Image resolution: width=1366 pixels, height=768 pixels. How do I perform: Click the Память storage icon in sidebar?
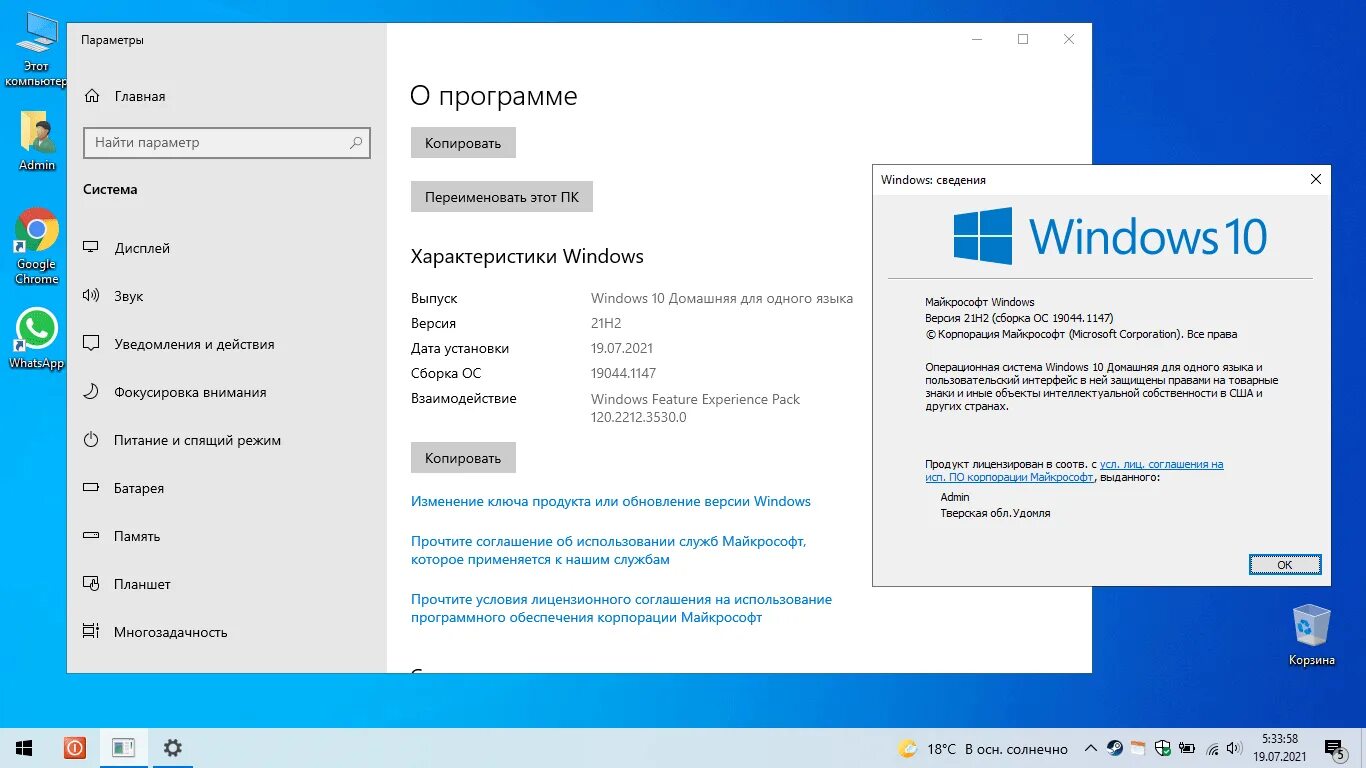91,536
